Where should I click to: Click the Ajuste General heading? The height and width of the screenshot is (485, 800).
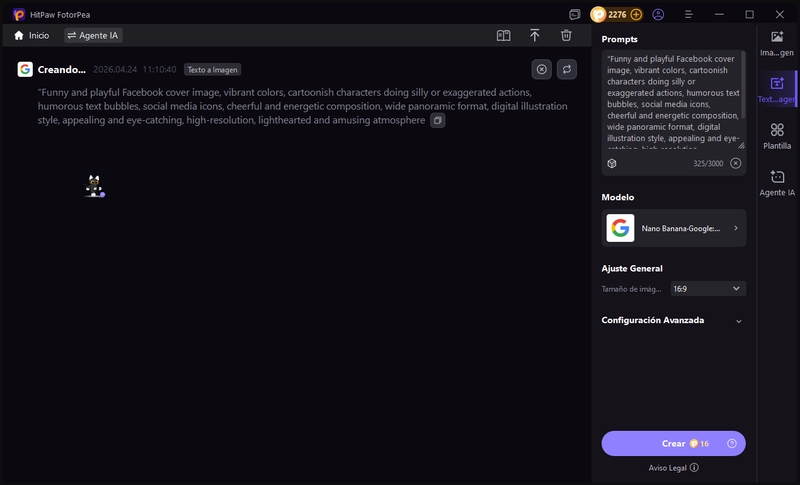coord(632,269)
